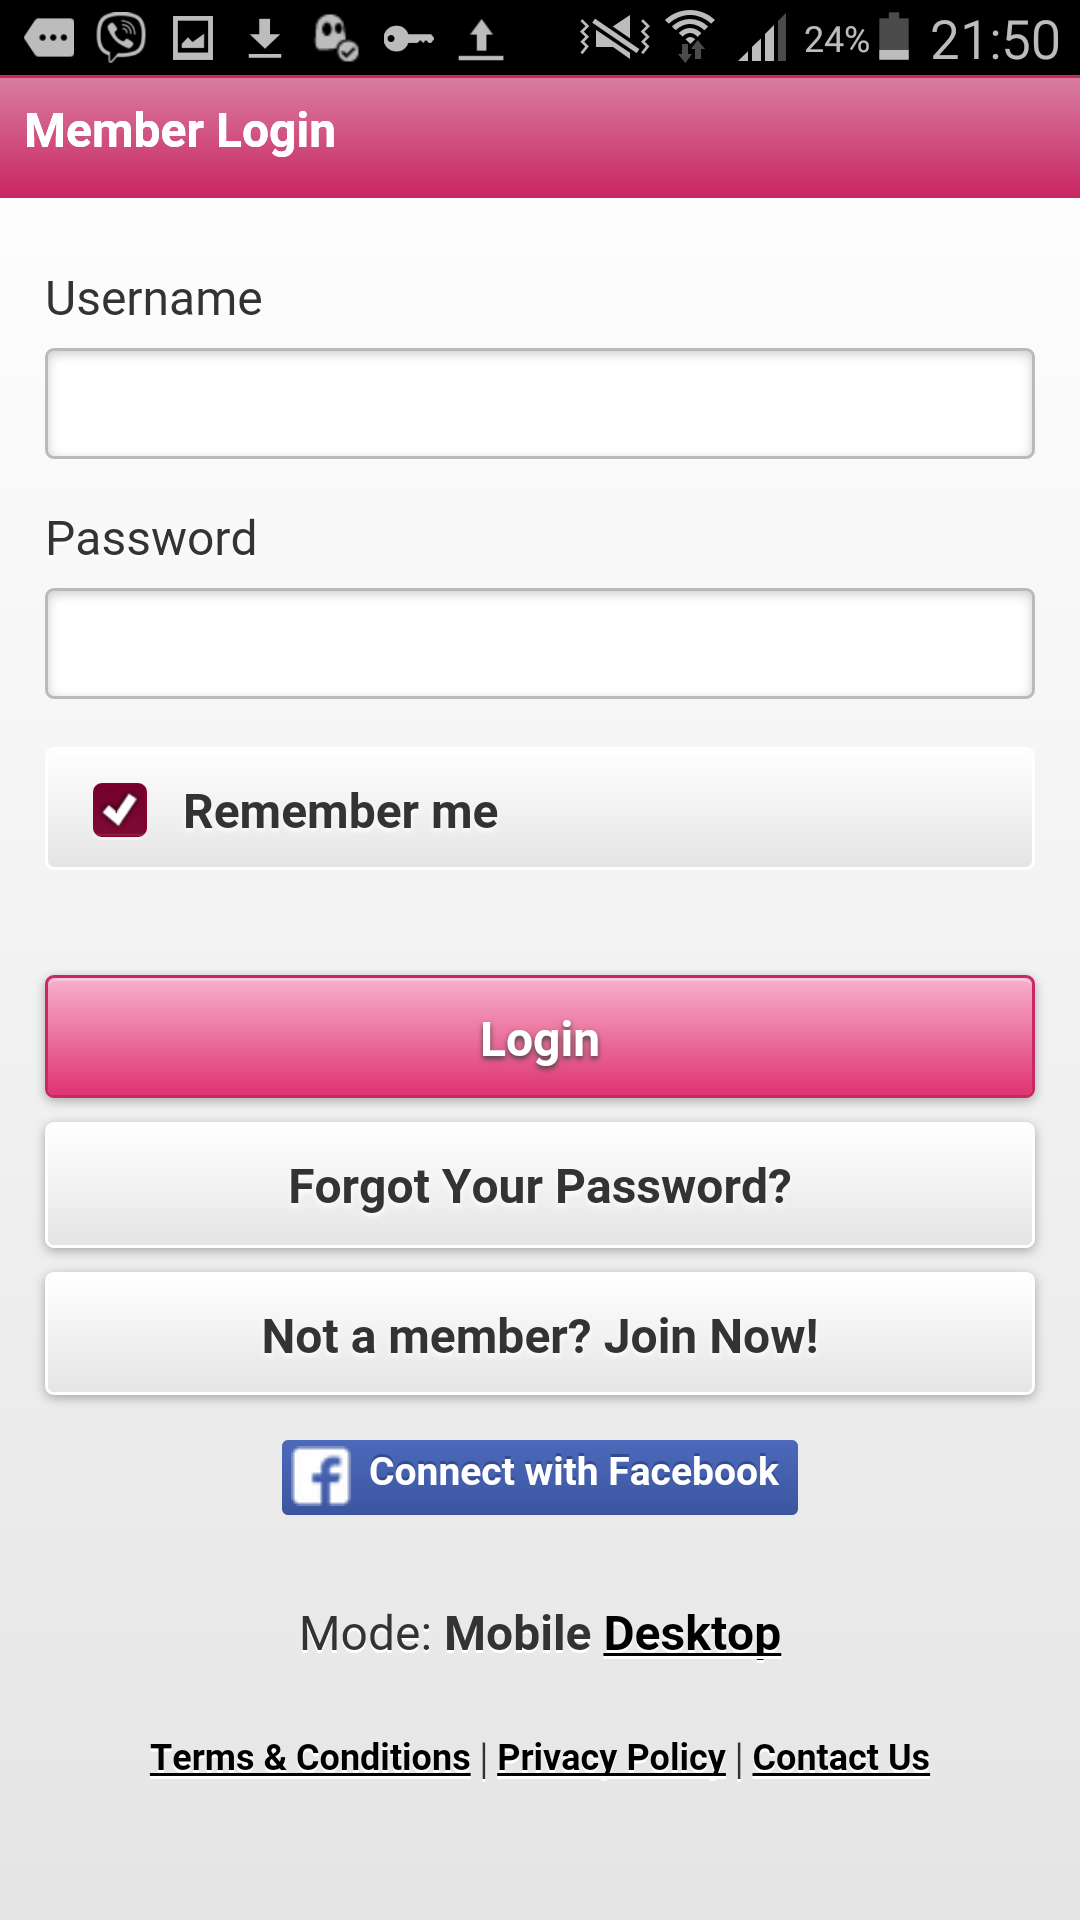Screen dimensions: 1080x1920
Task: Tap the battery indicator icon
Action: click(x=894, y=37)
